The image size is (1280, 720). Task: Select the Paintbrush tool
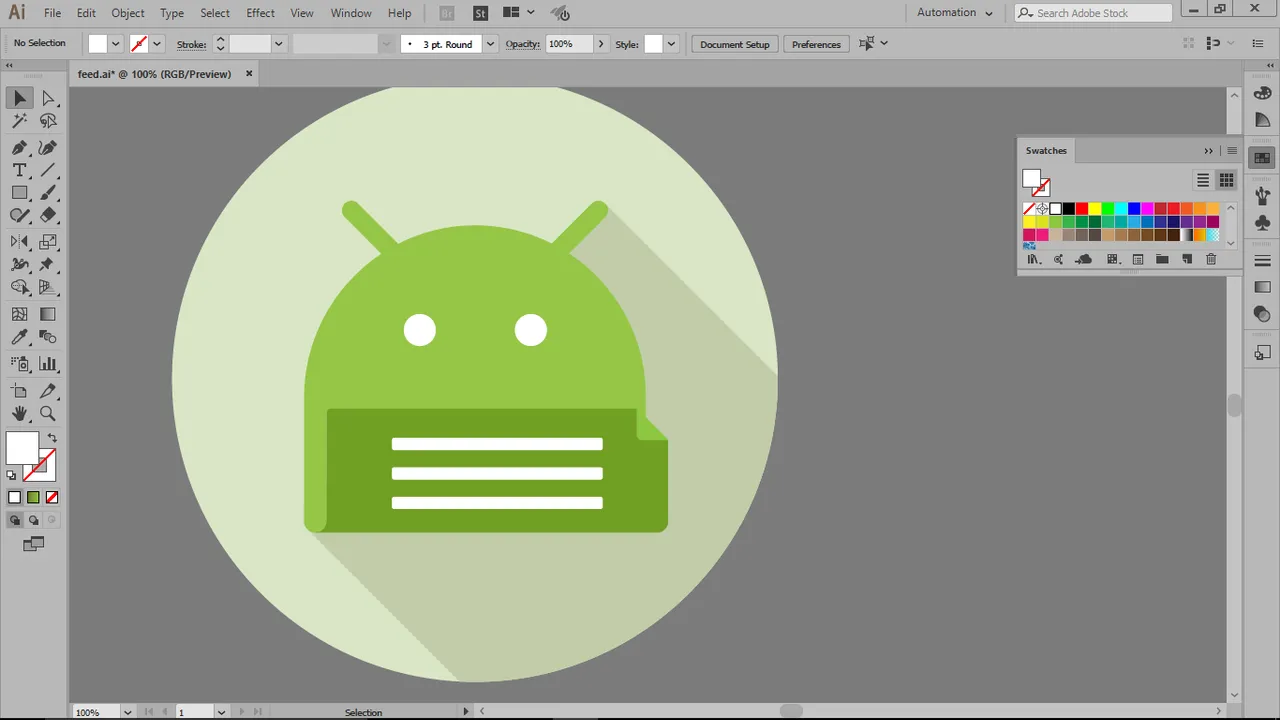coord(48,193)
